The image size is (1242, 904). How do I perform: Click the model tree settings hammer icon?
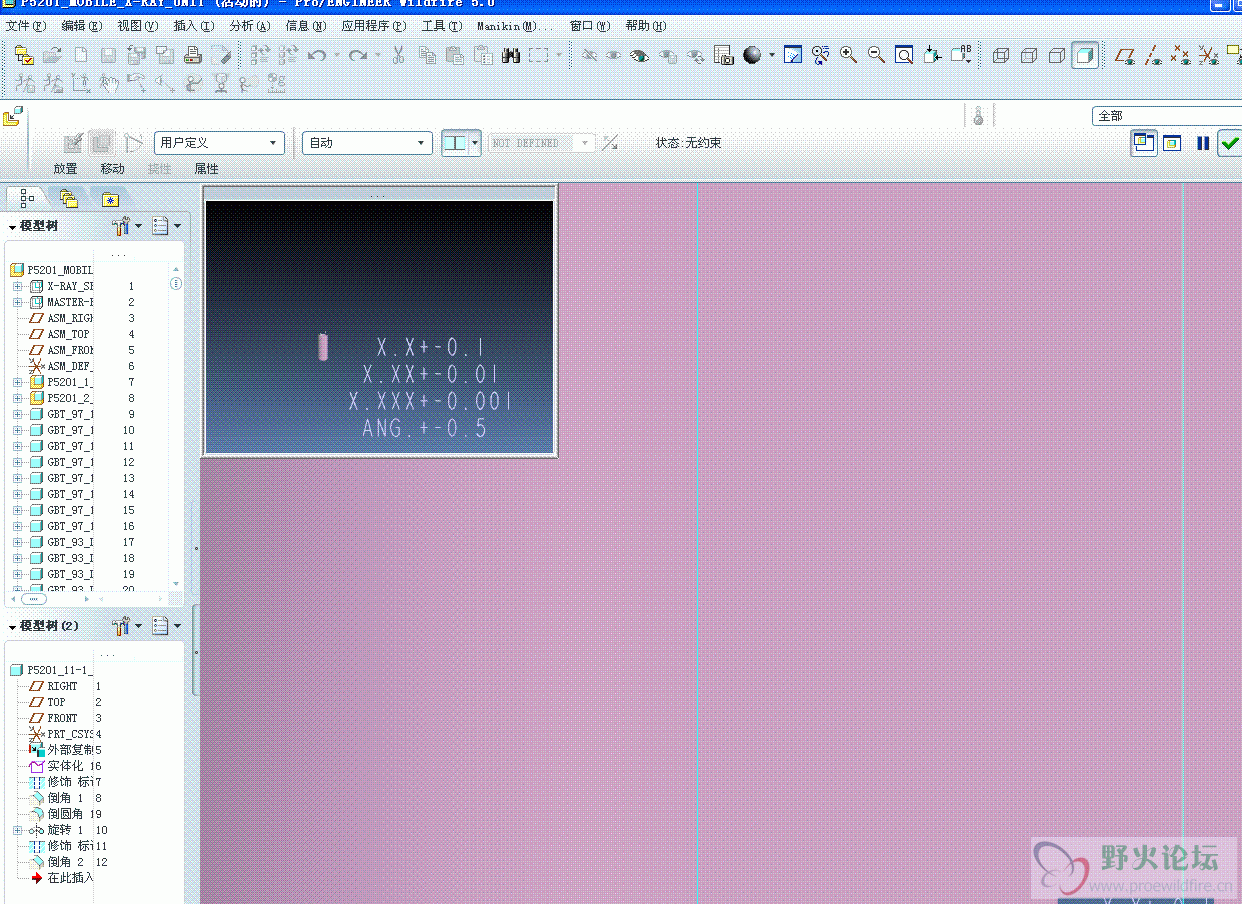coord(122,226)
